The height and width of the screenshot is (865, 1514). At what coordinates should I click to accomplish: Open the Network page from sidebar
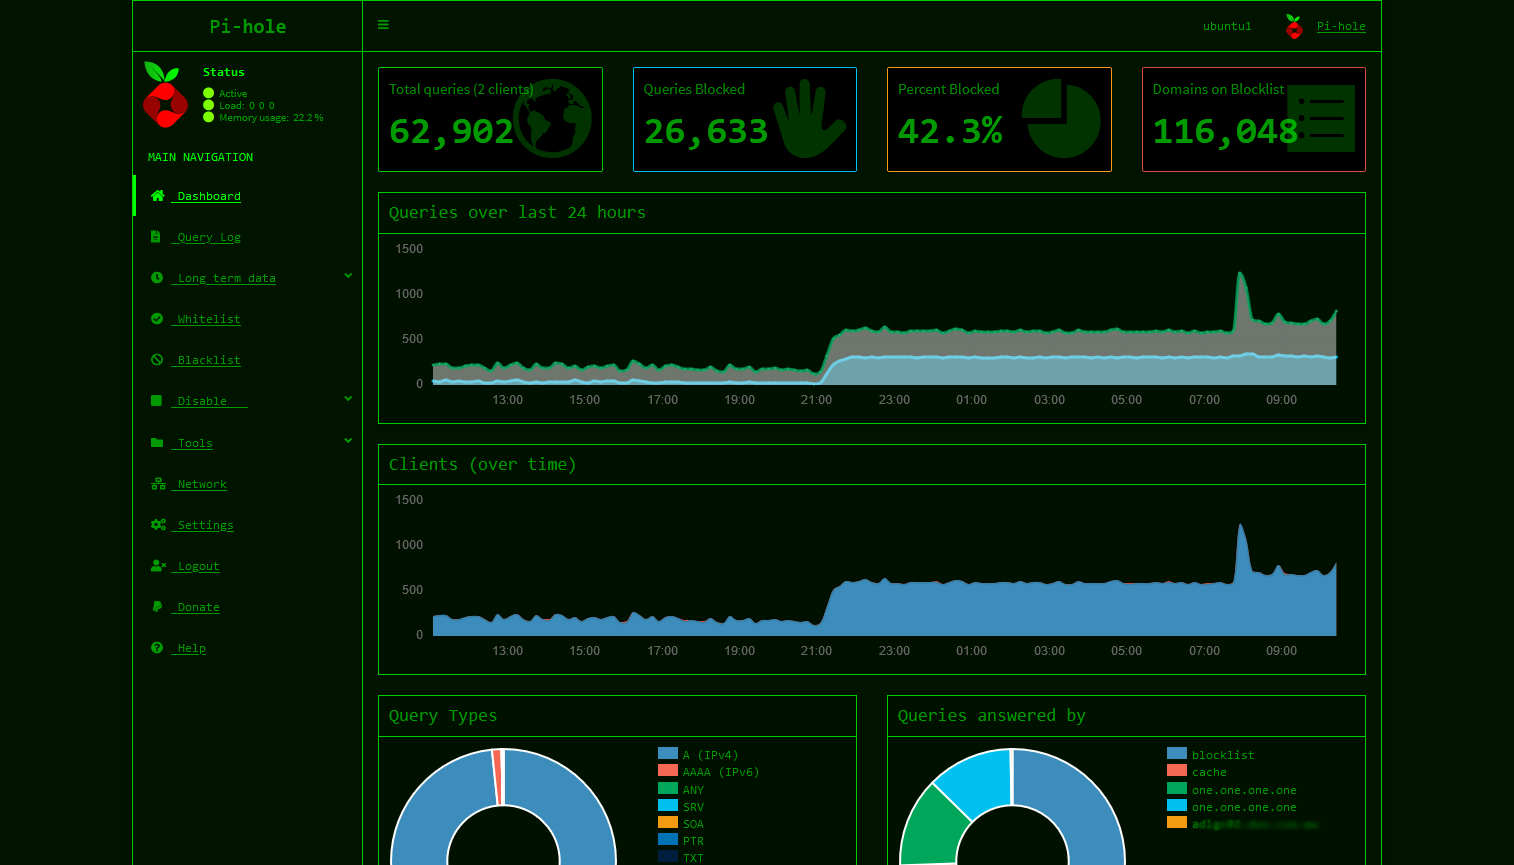pos(198,483)
